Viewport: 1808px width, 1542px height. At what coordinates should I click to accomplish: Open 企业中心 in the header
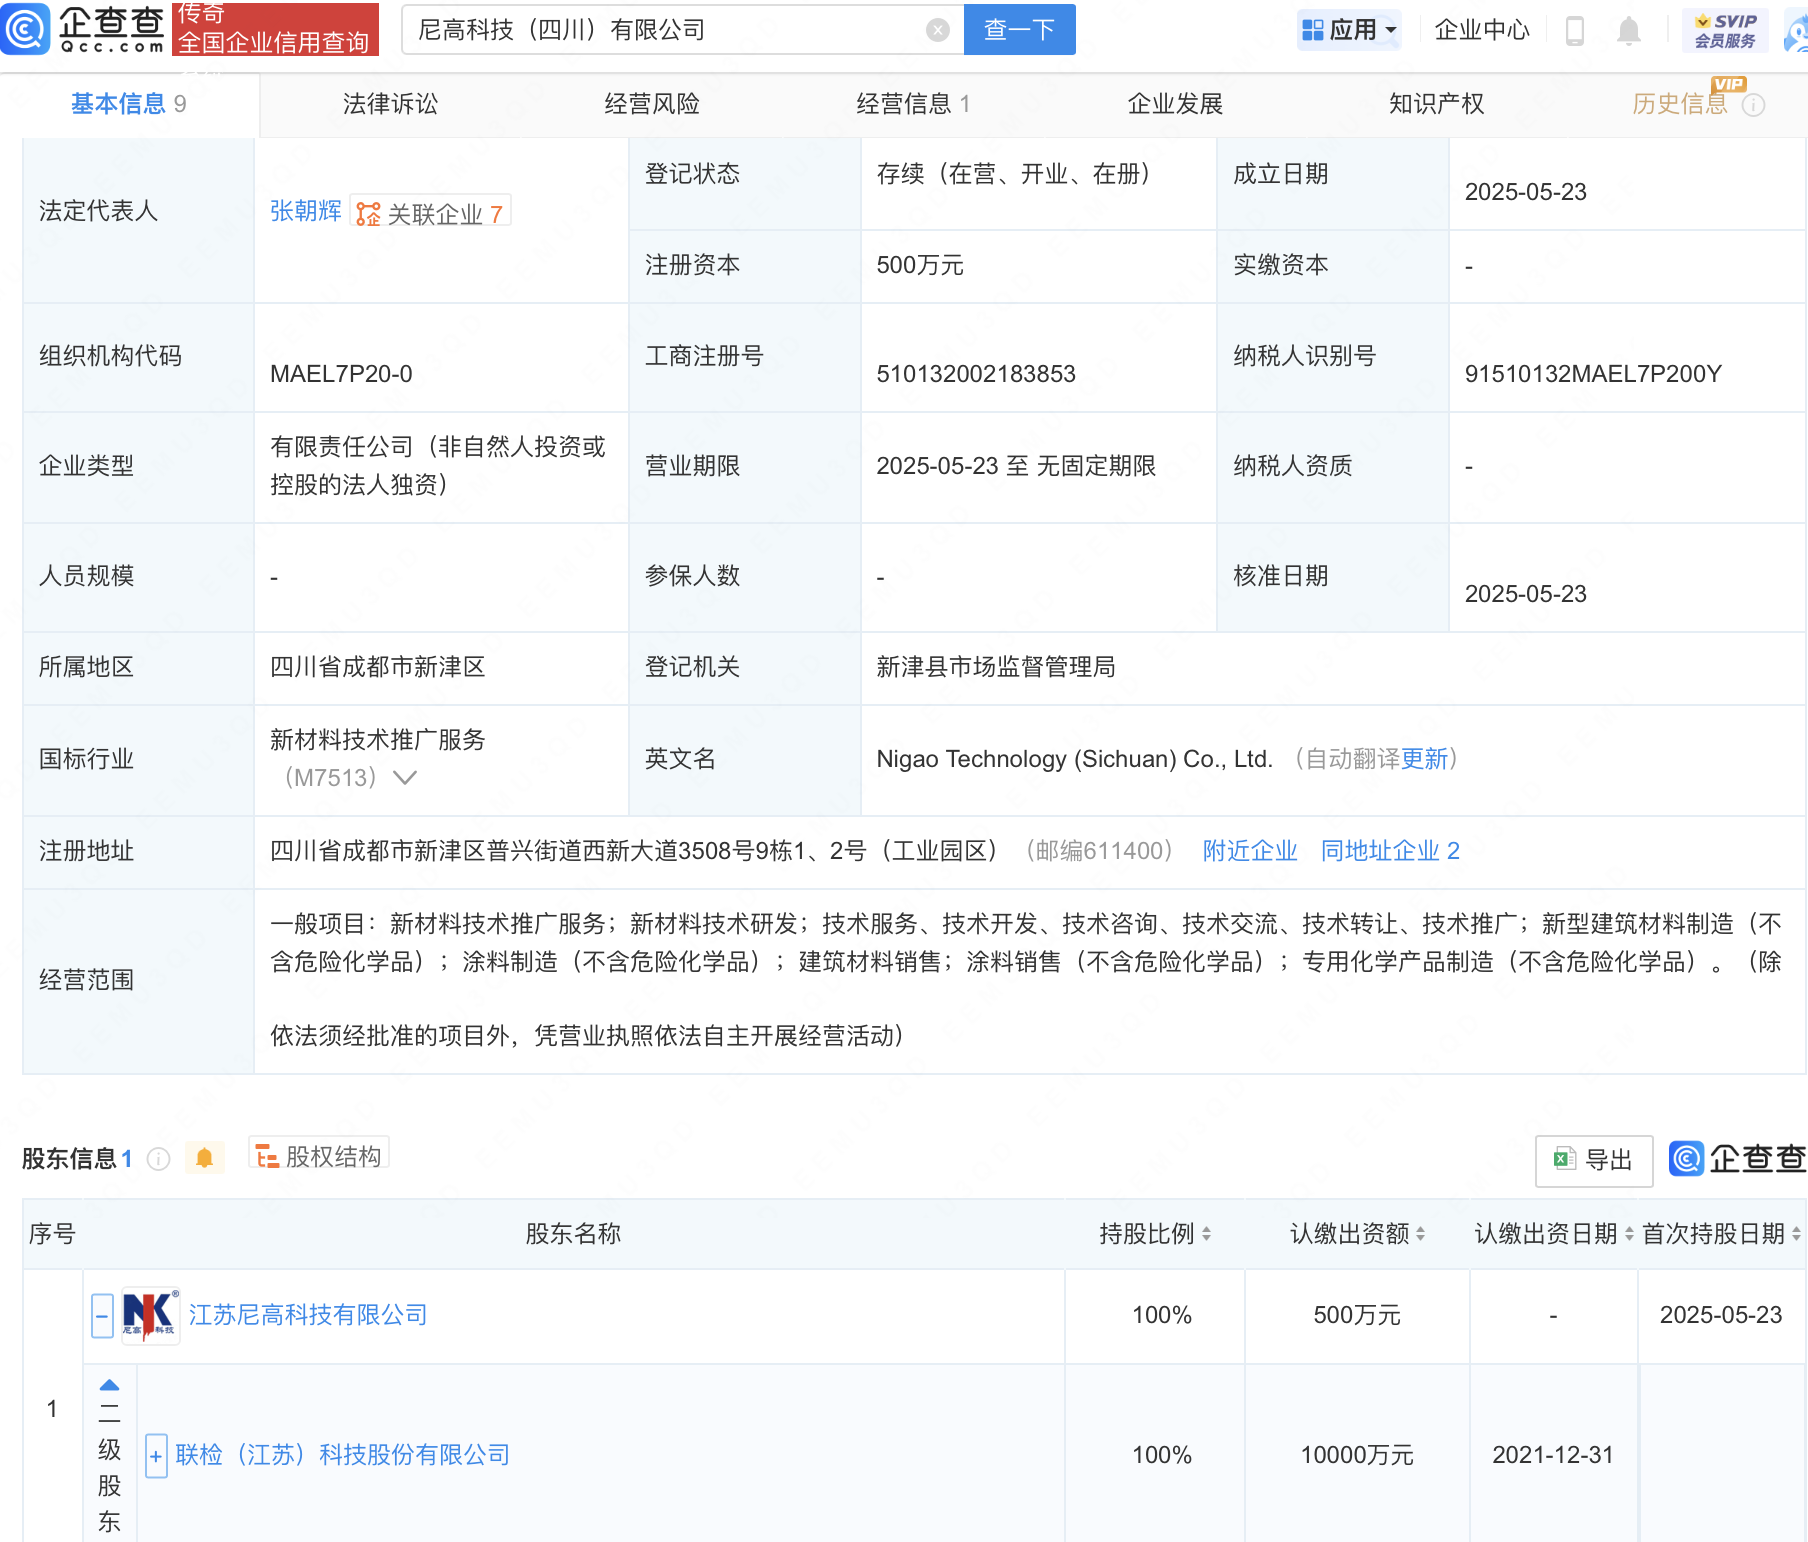[1481, 30]
